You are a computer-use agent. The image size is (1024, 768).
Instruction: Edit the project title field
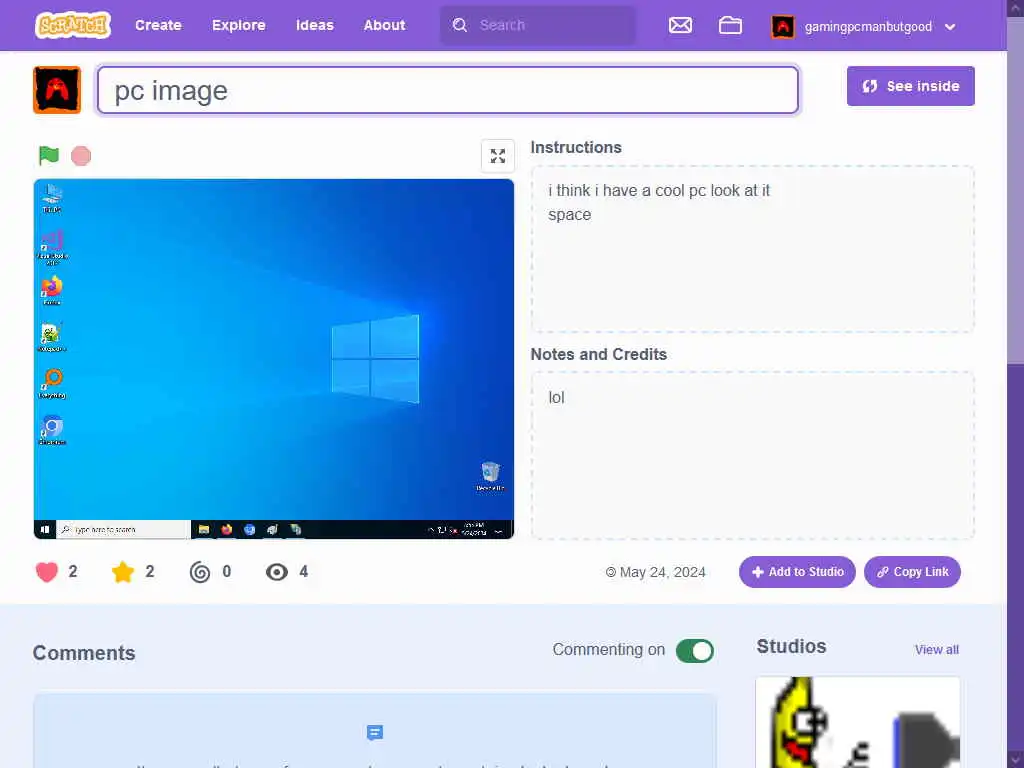click(448, 89)
